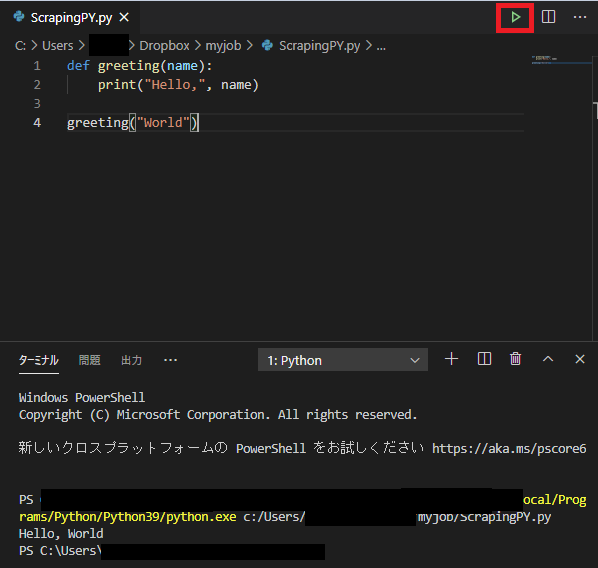Click the Windows PowerShell header line in terminal
598x568 pixels.
pos(82,398)
